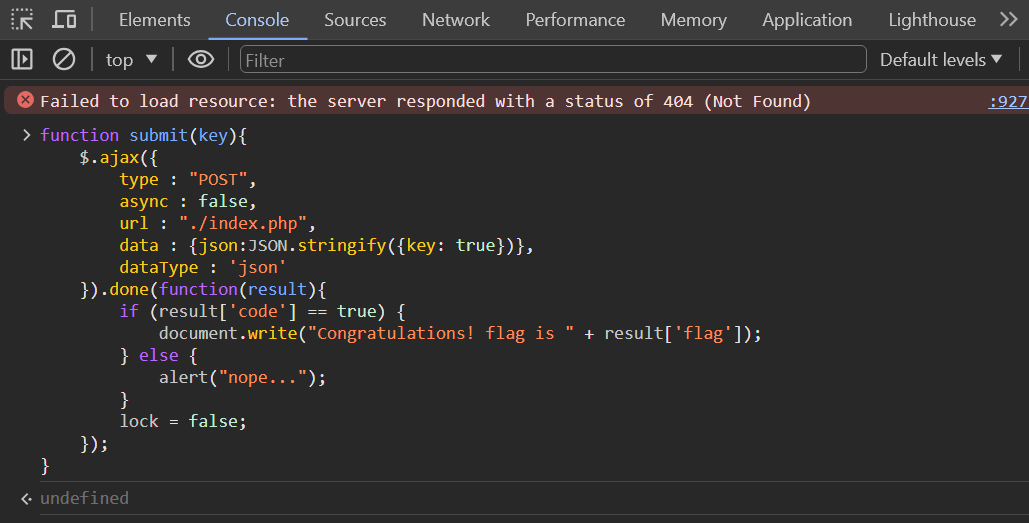This screenshot has width=1029, height=523.
Task: Focus the console Filter input field
Action: (x=553, y=60)
